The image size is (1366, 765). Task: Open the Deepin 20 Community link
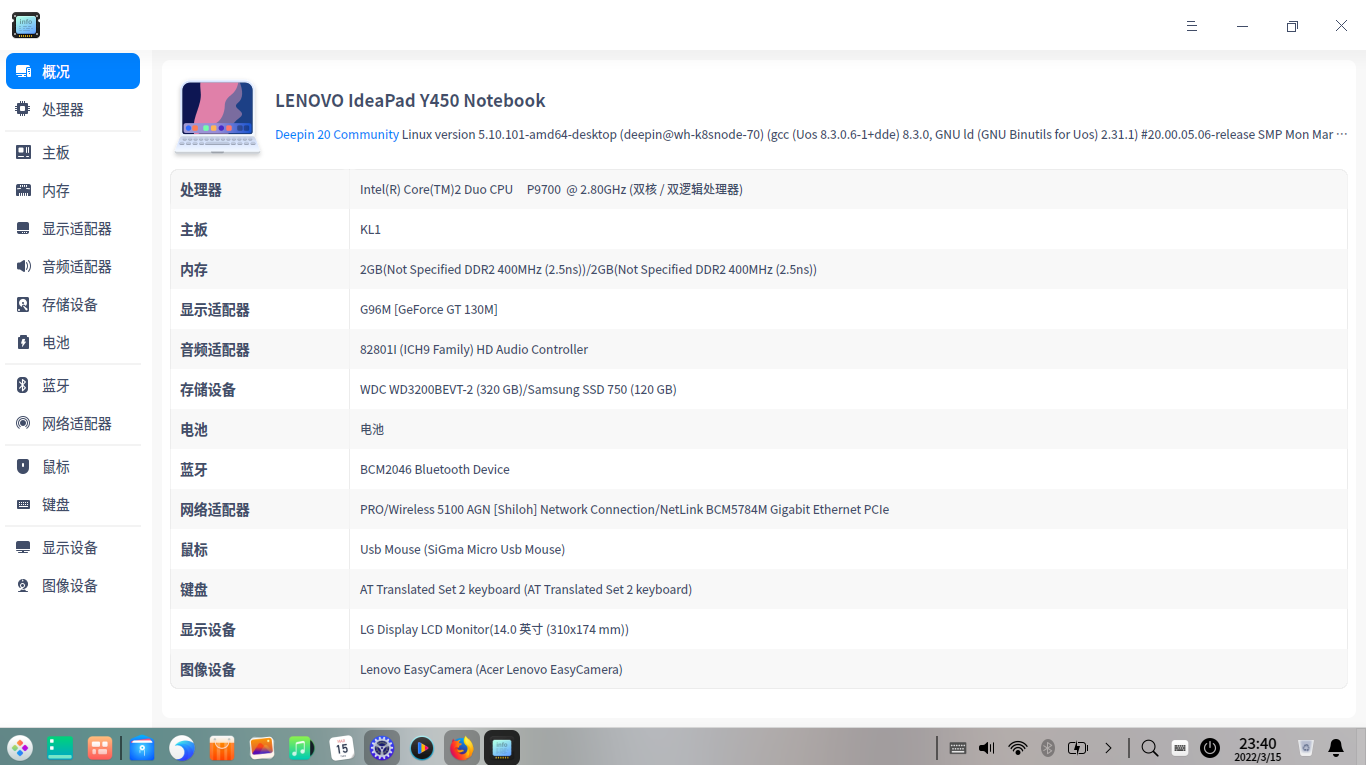click(x=337, y=134)
